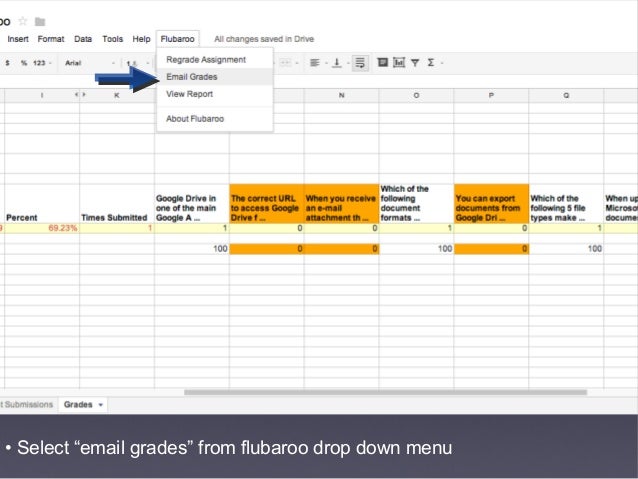638x479 pixels.
Task: Open dropdown arrow beside Sigma functions
Action: coord(442,63)
